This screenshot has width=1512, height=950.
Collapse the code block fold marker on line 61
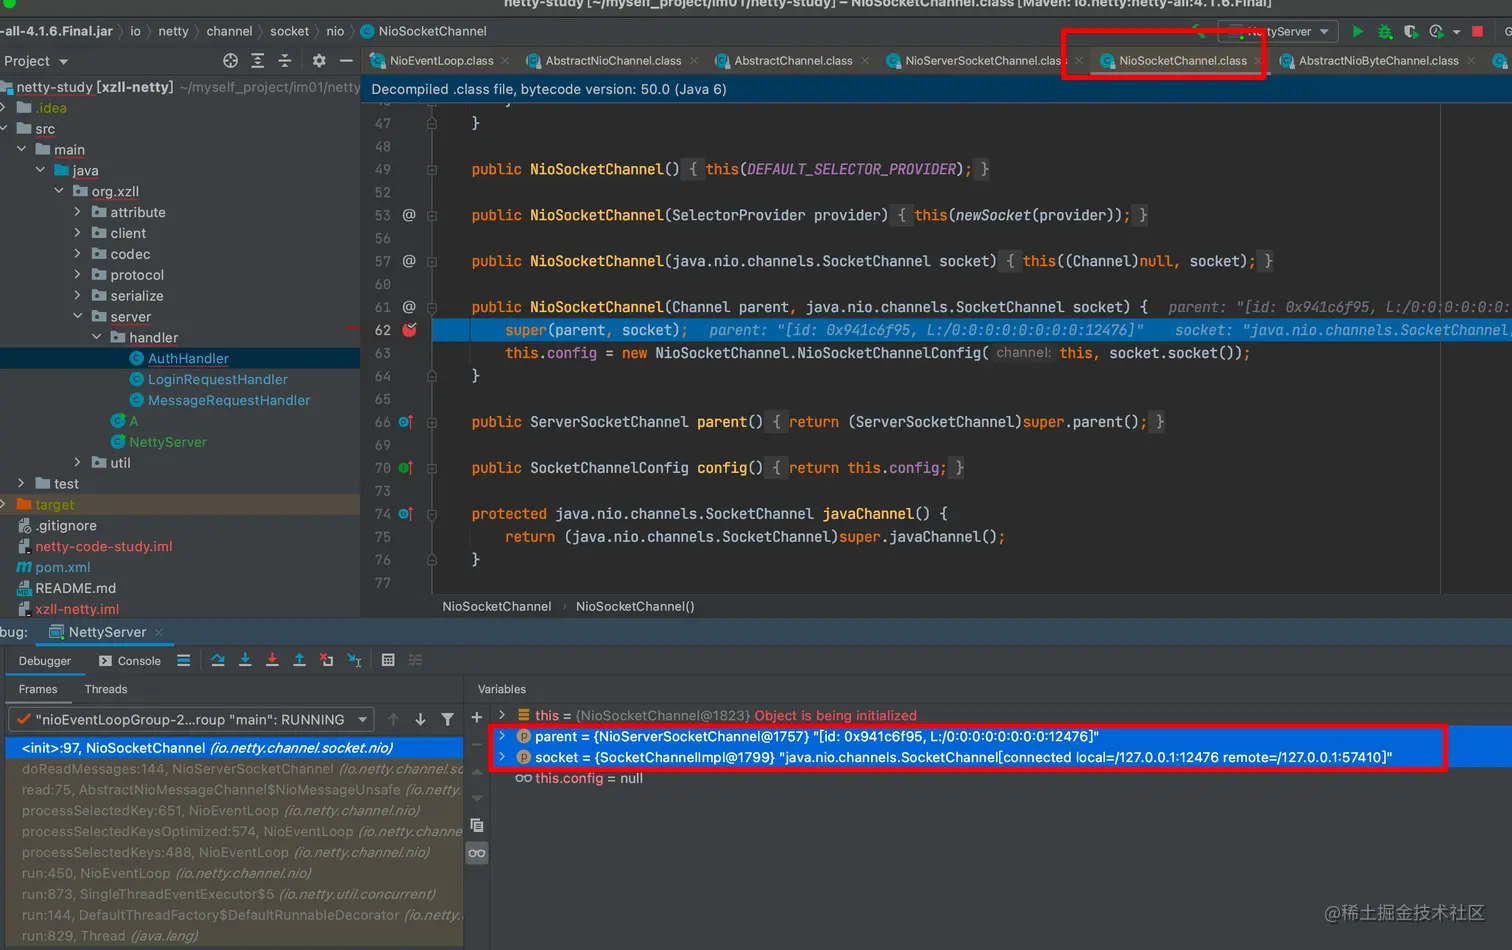tap(432, 307)
